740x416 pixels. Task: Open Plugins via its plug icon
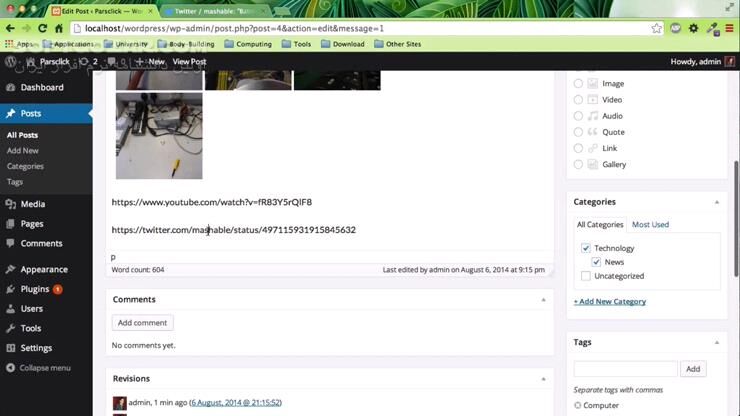coord(10,289)
